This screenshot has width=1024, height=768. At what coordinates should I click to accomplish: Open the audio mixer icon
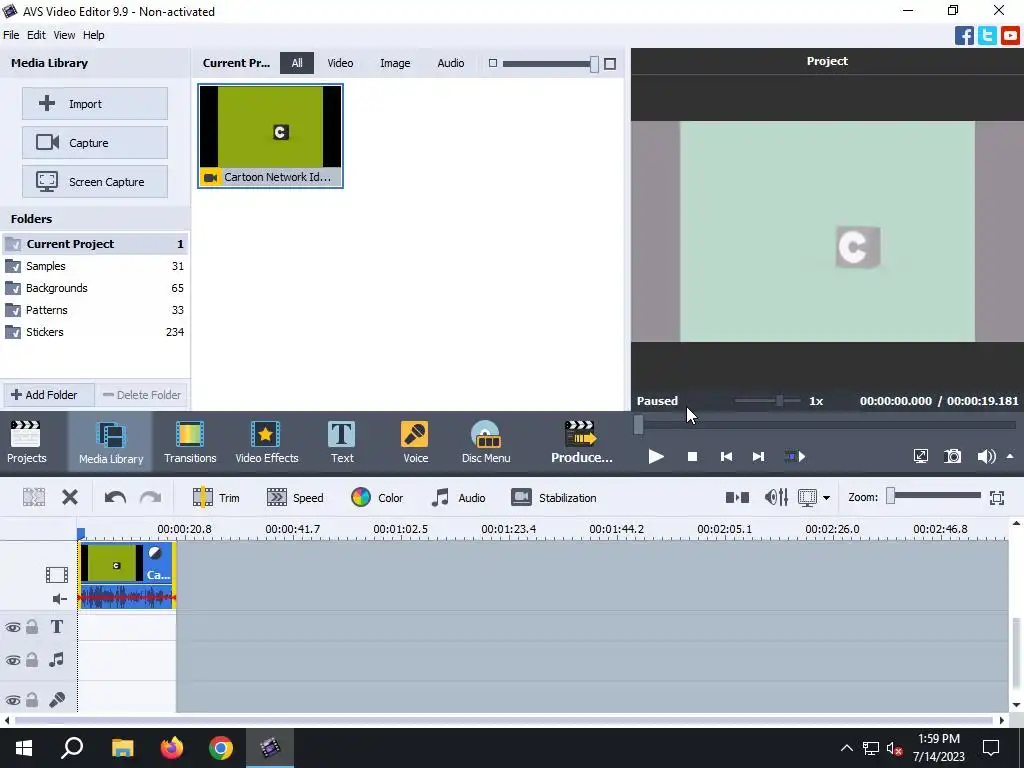pyautogui.click(x=776, y=498)
